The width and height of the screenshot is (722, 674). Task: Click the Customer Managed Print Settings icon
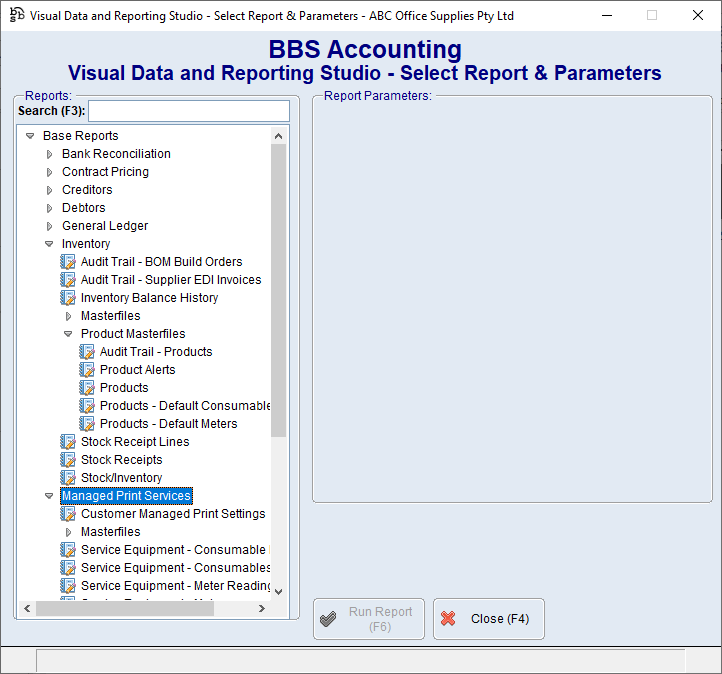click(68, 514)
